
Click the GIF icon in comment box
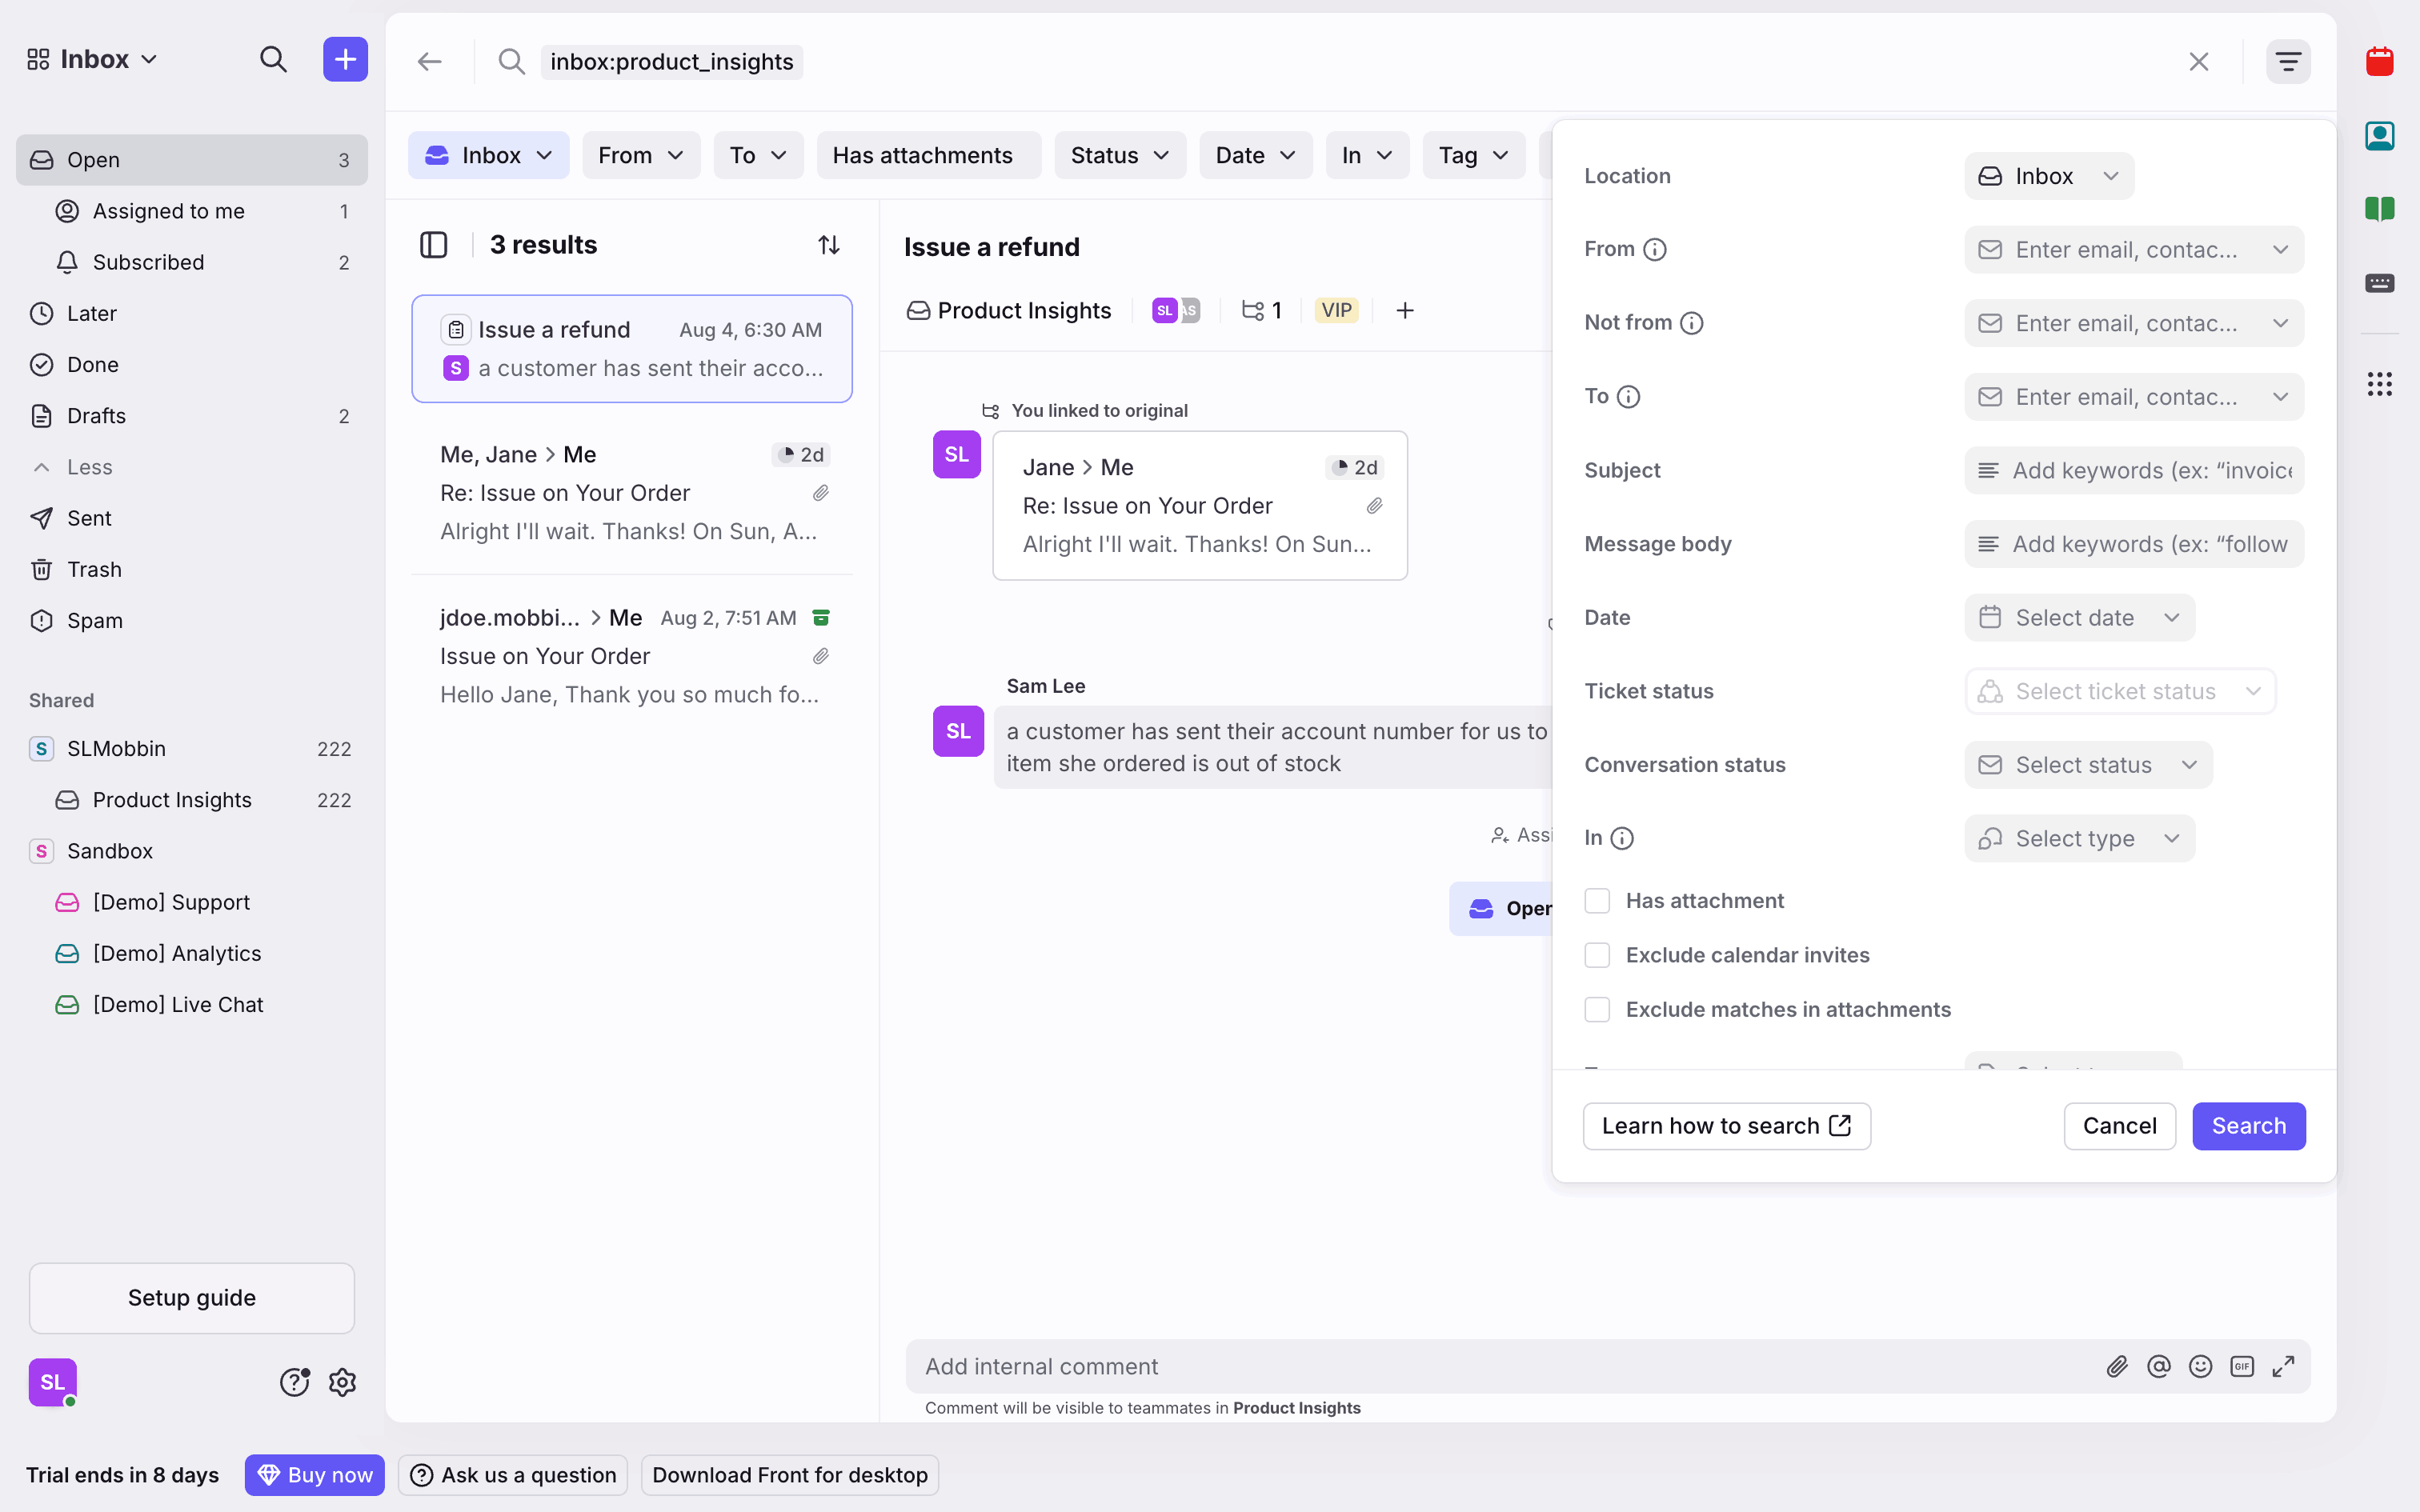pos(2241,1366)
